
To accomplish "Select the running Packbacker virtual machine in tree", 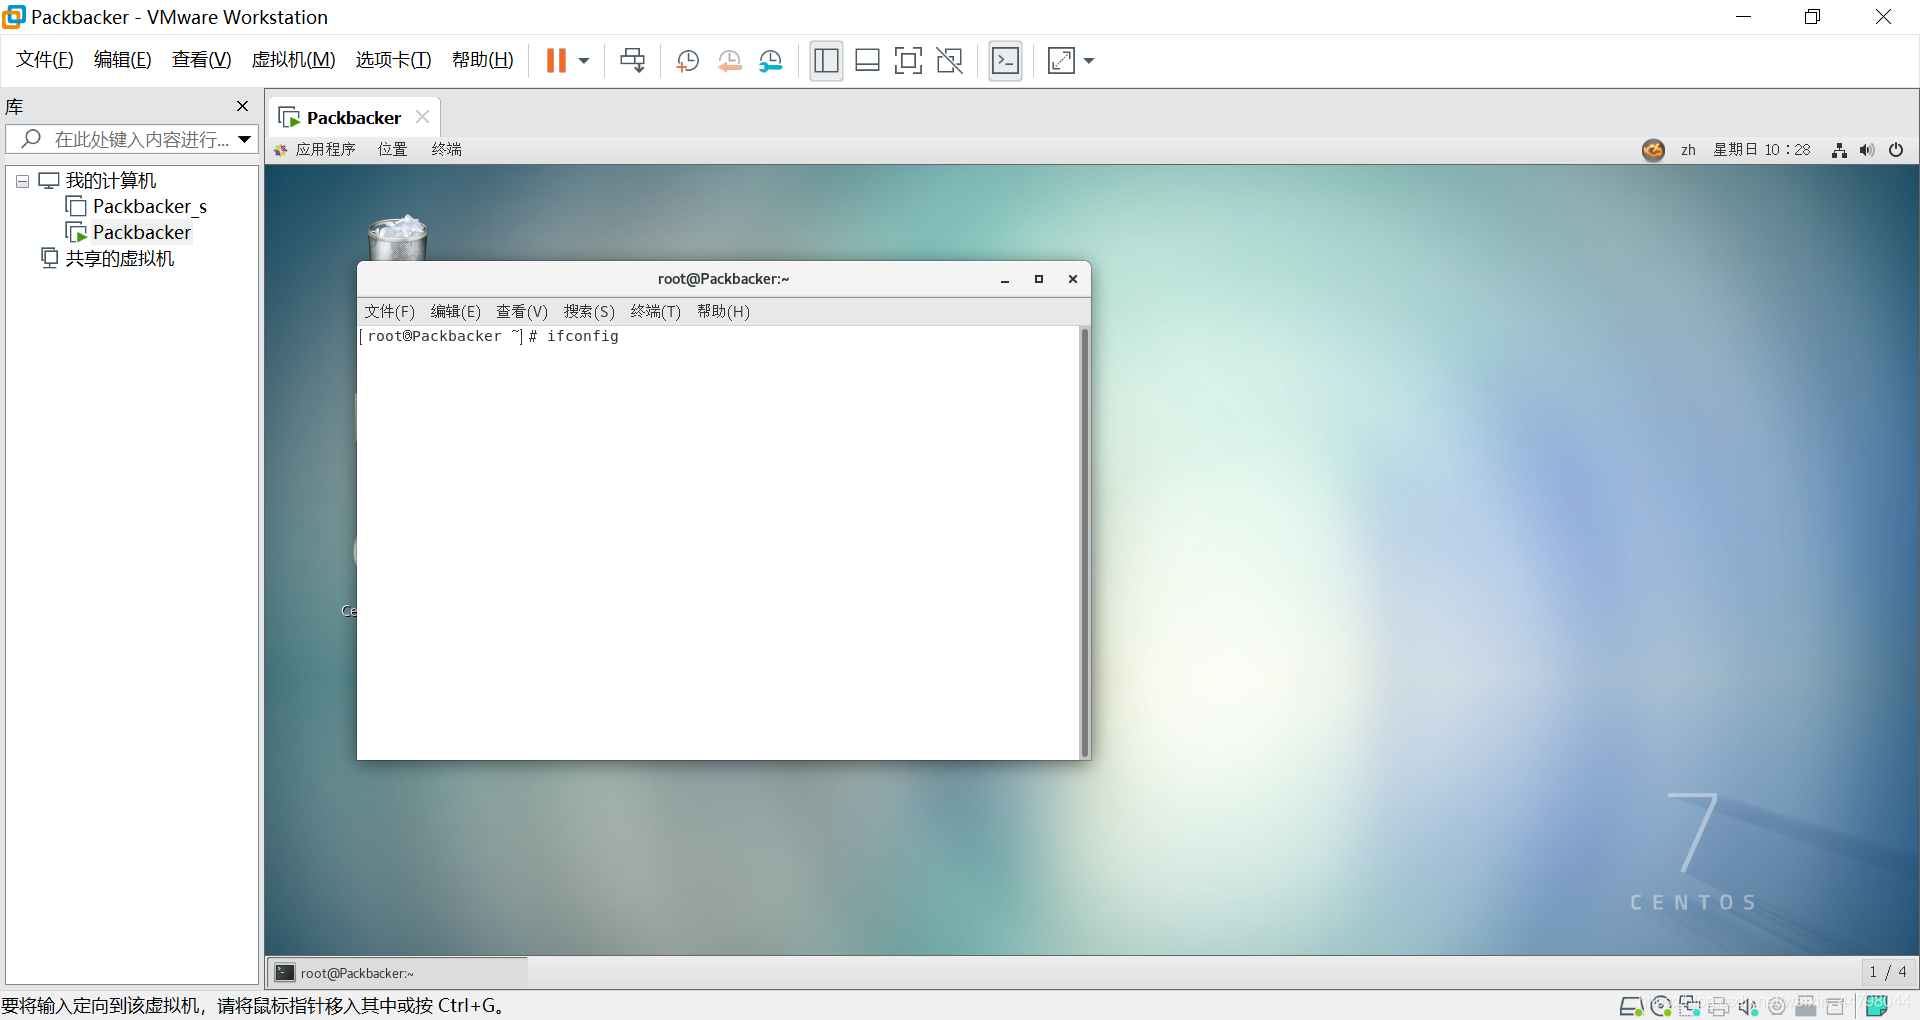I will coord(128,233).
